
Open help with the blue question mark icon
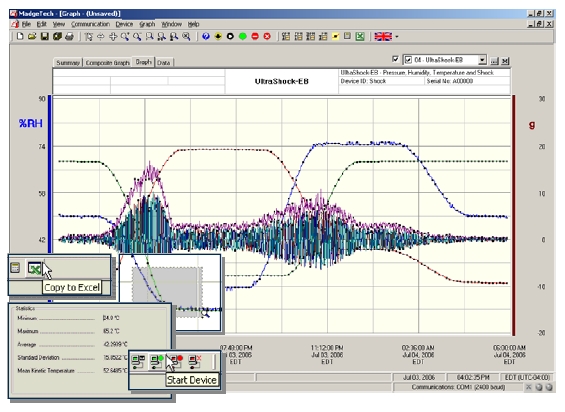coord(206,36)
